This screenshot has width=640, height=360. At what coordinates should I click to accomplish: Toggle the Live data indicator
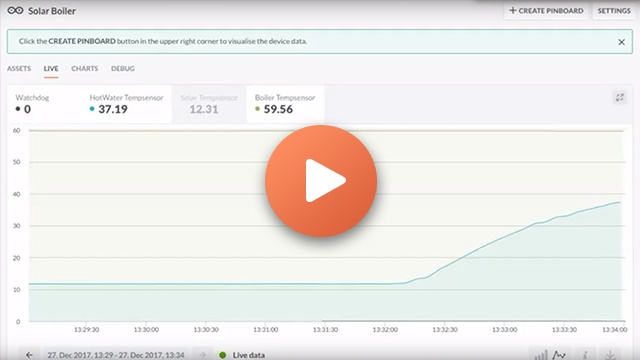pyautogui.click(x=242, y=355)
